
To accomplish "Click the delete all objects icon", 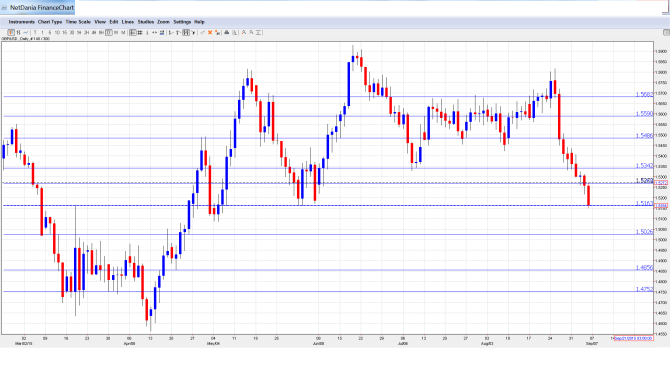I will 217,32.
